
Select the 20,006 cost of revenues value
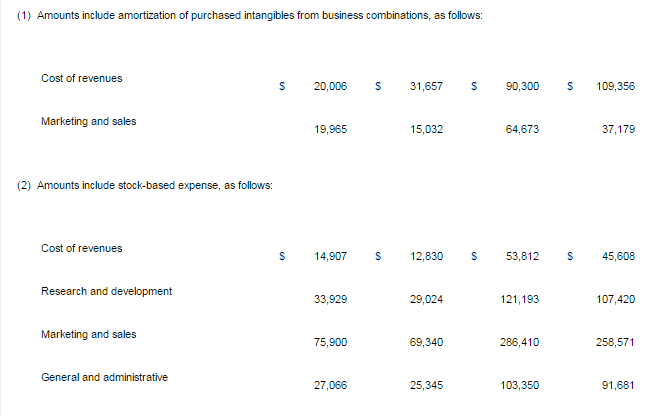[330, 86]
